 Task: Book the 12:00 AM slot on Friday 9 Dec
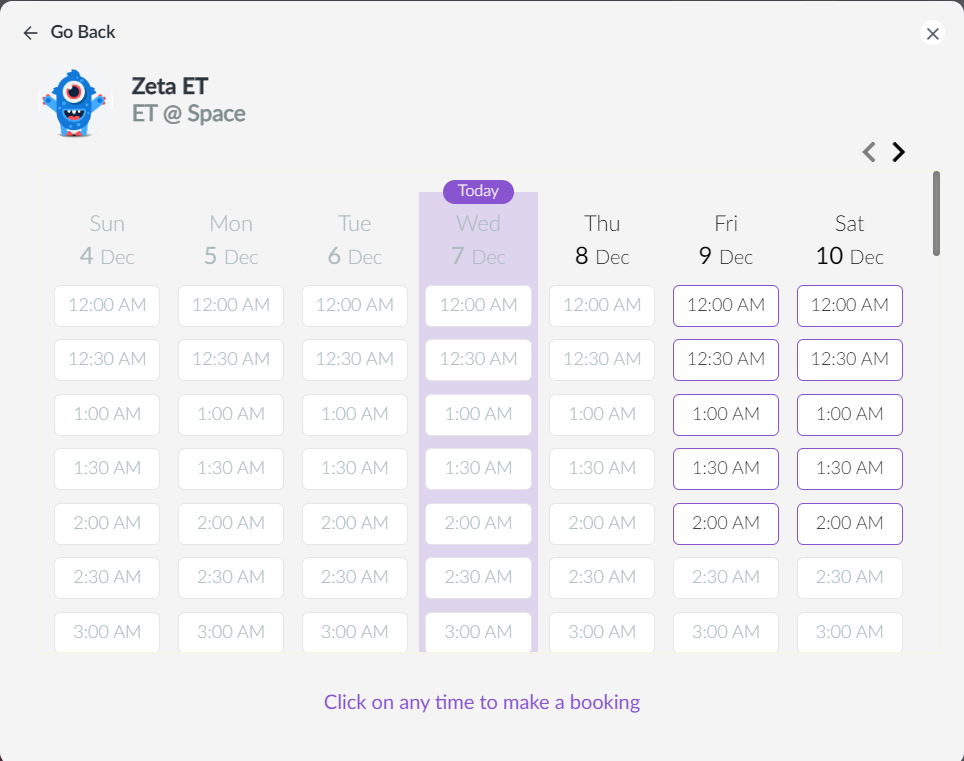(725, 306)
